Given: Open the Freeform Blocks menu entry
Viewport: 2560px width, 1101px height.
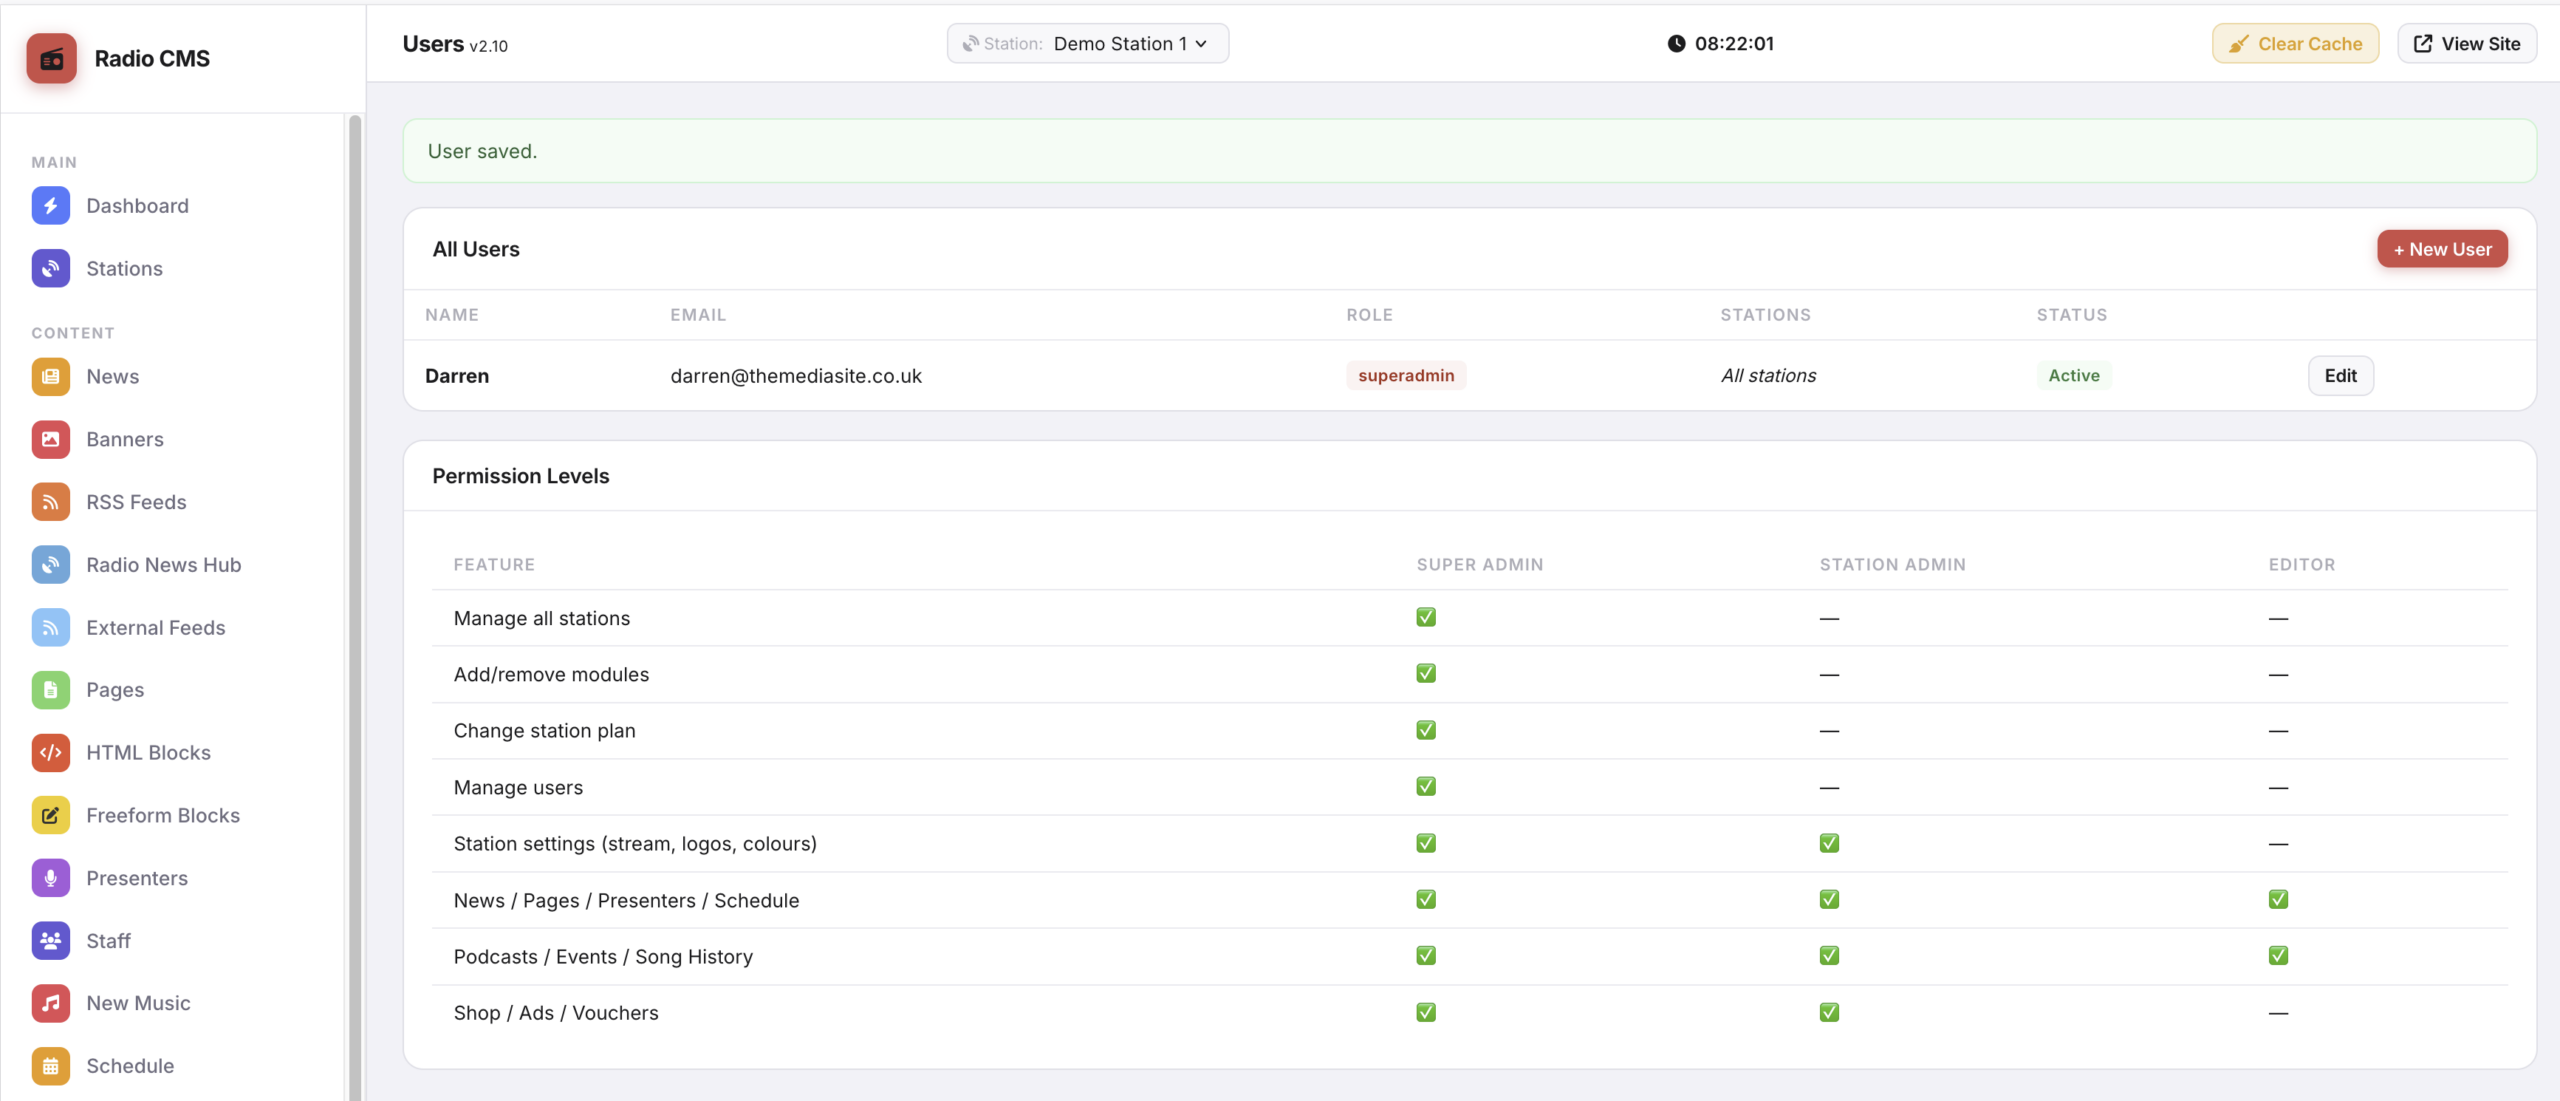Looking at the screenshot, I should 163,815.
